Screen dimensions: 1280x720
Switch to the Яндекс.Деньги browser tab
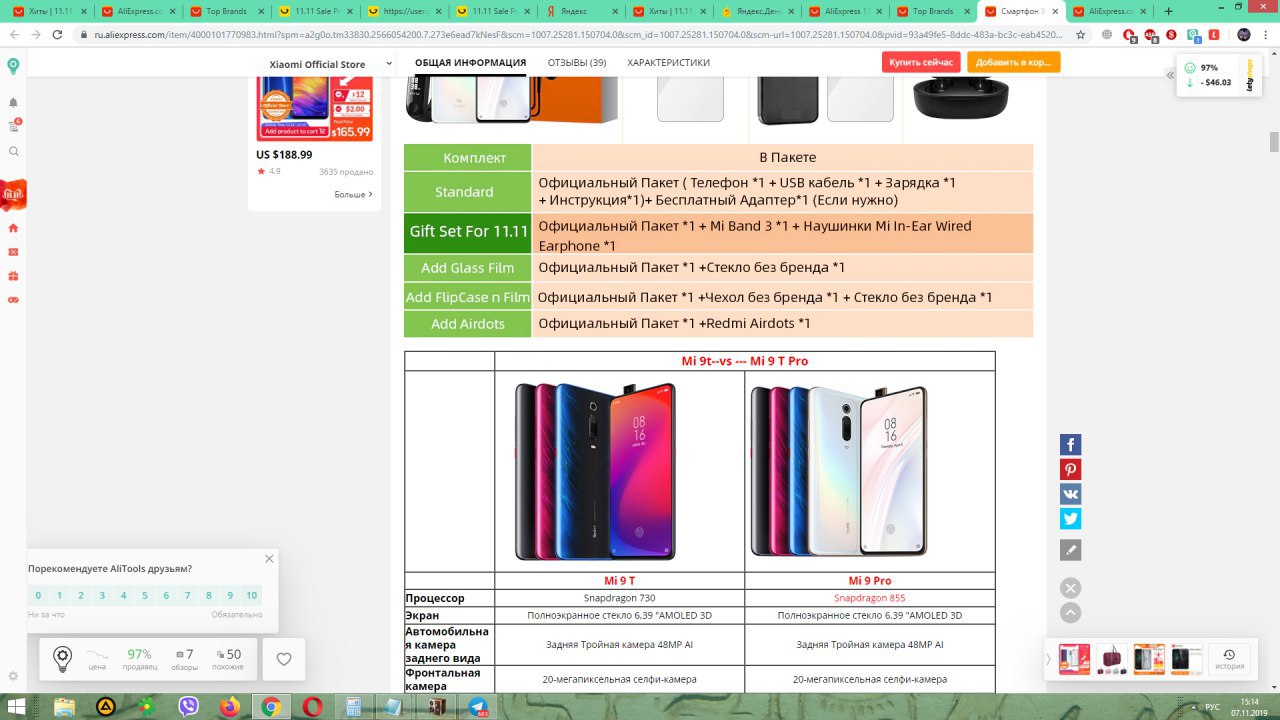click(x=756, y=11)
